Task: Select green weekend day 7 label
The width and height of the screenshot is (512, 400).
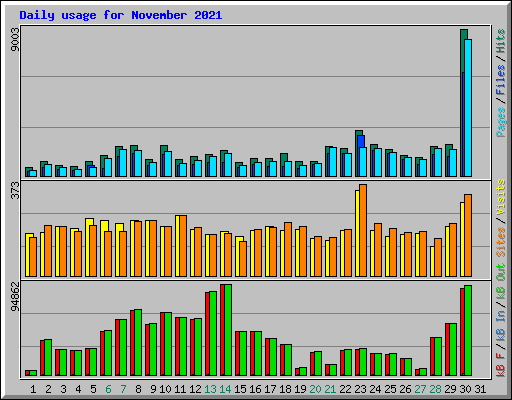Action: click(x=123, y=389)
